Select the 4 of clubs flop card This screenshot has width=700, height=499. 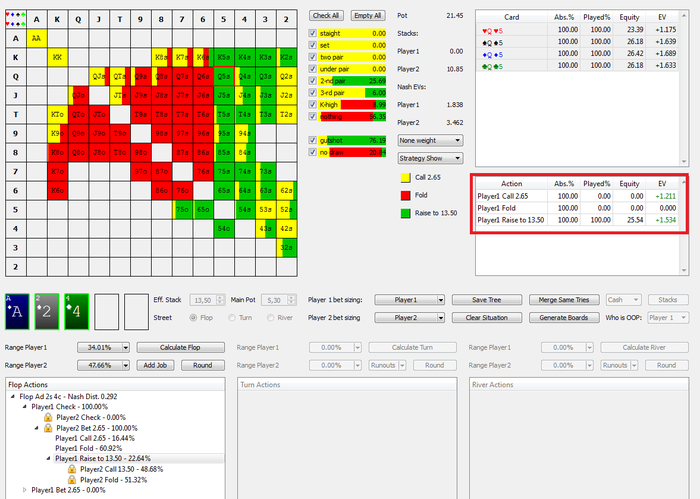(77, 312)
